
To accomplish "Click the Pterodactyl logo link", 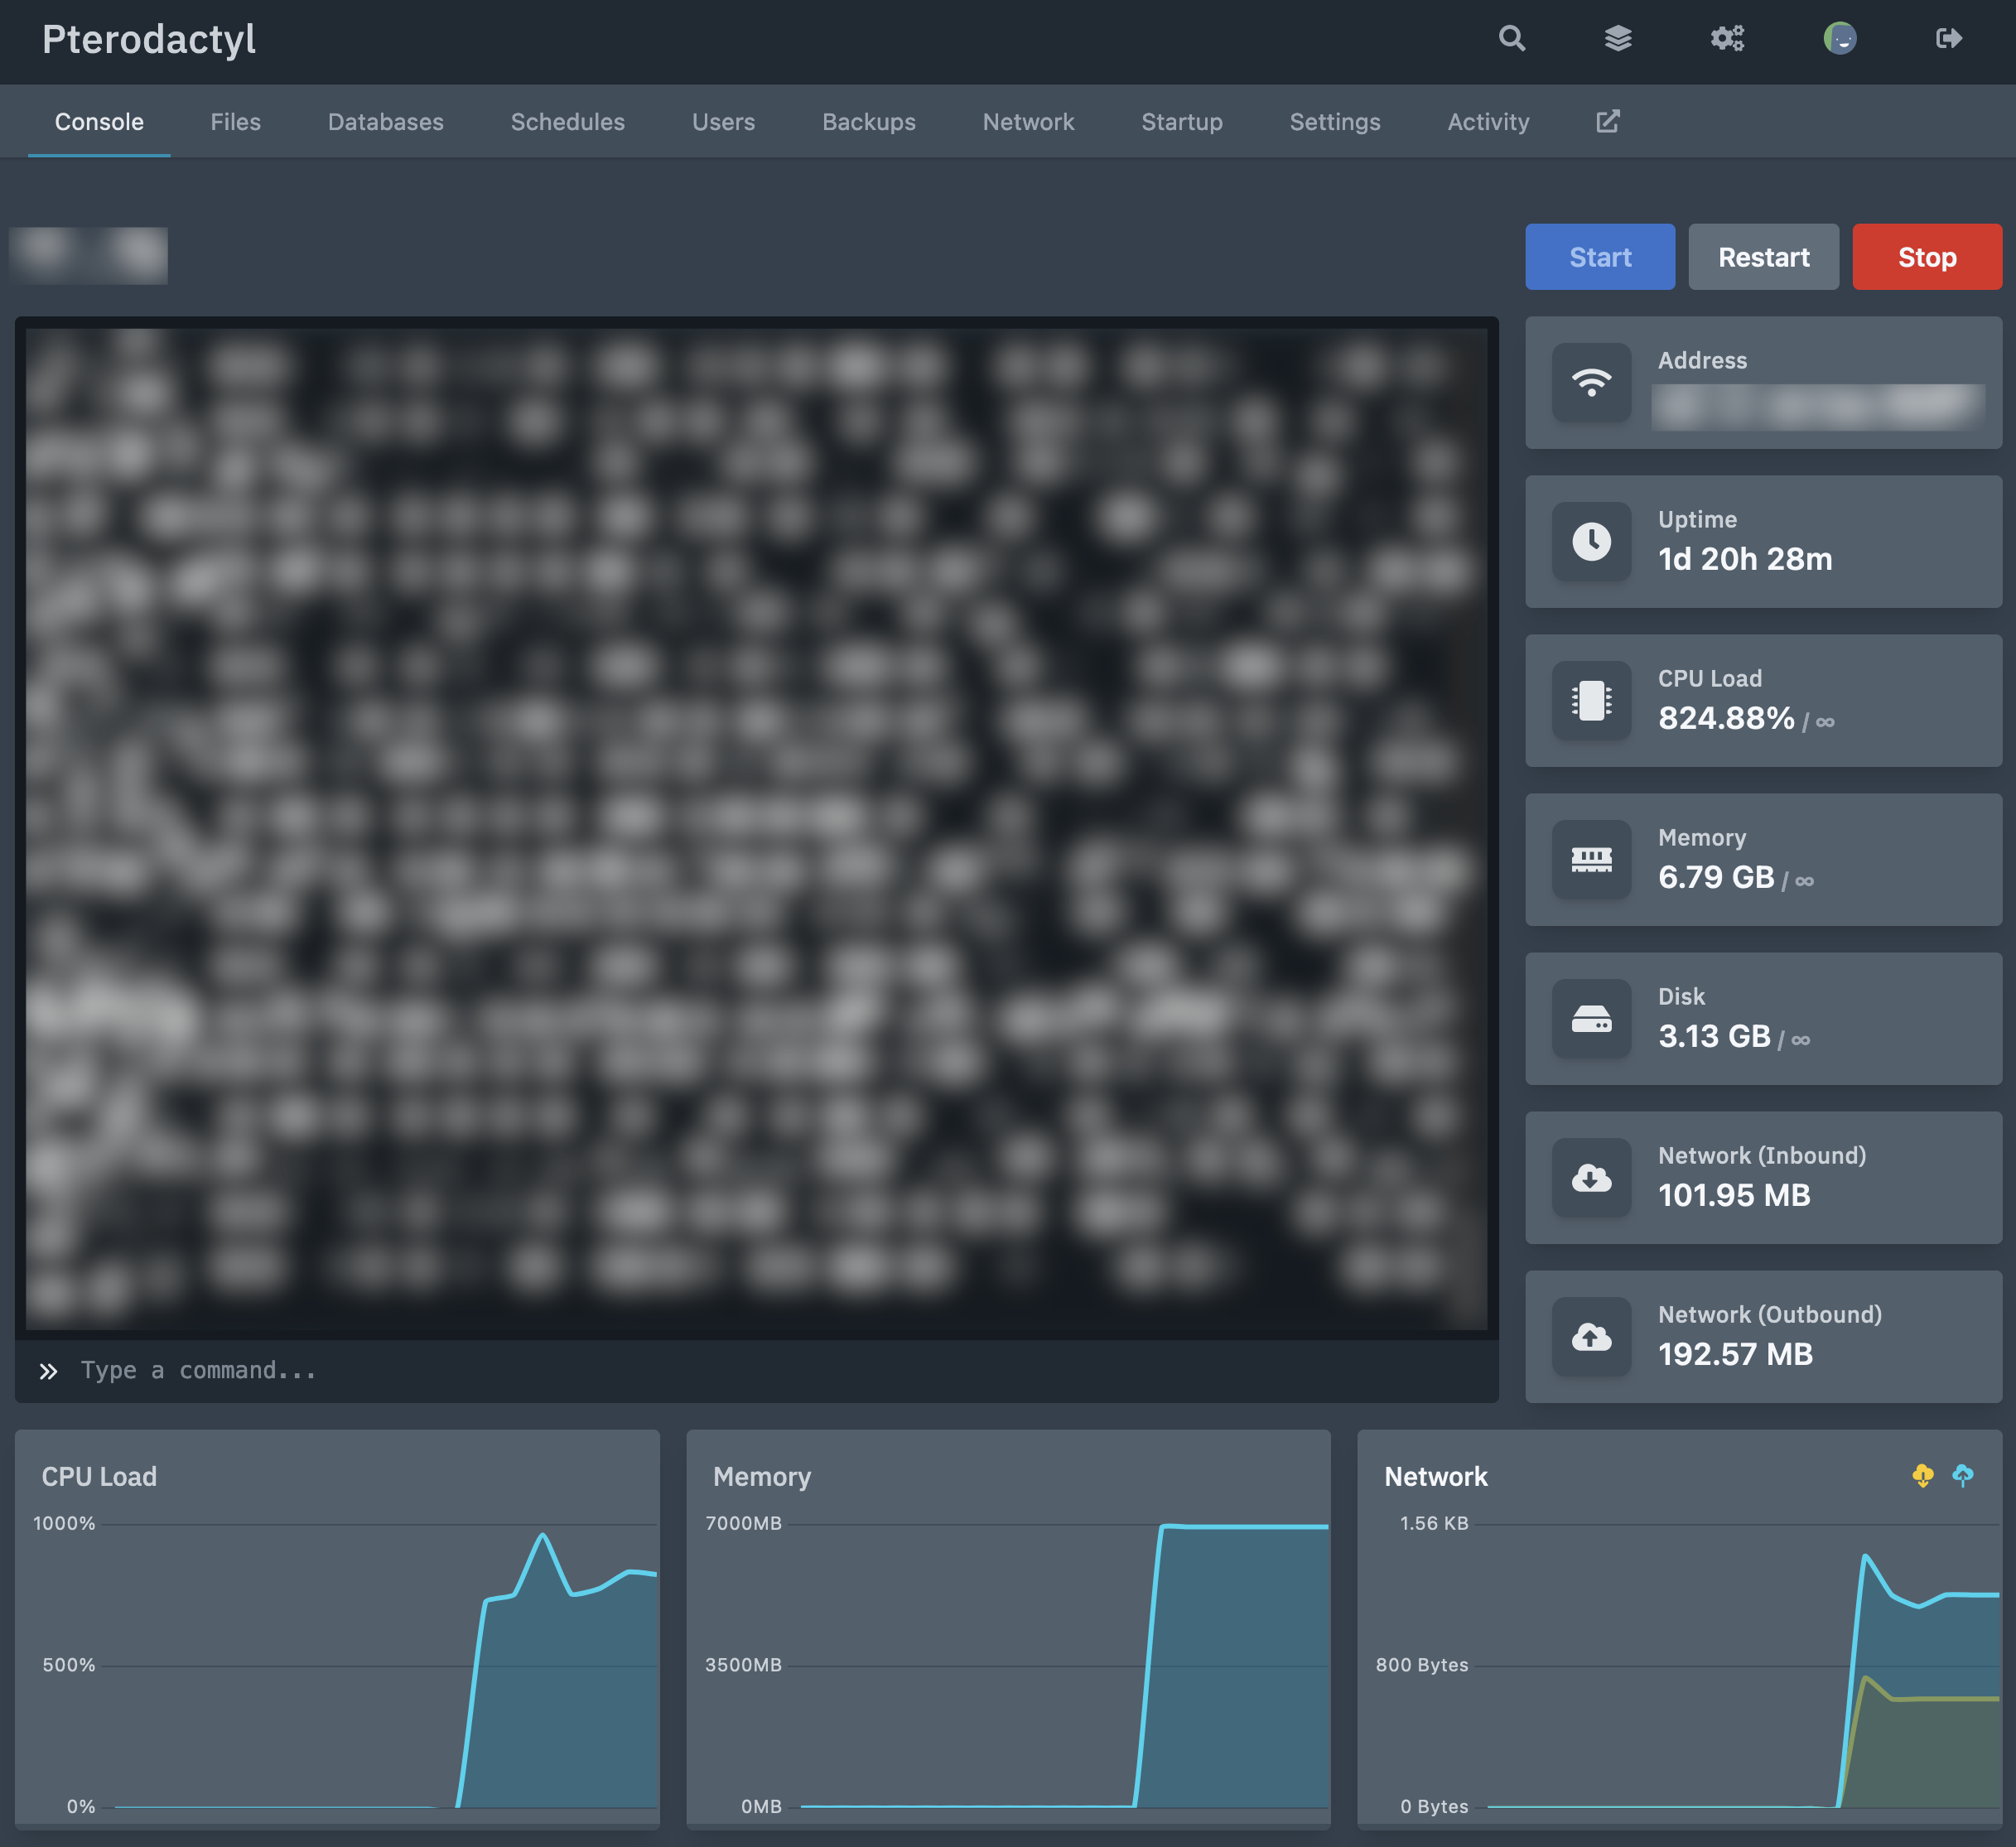I will point(149,40).
